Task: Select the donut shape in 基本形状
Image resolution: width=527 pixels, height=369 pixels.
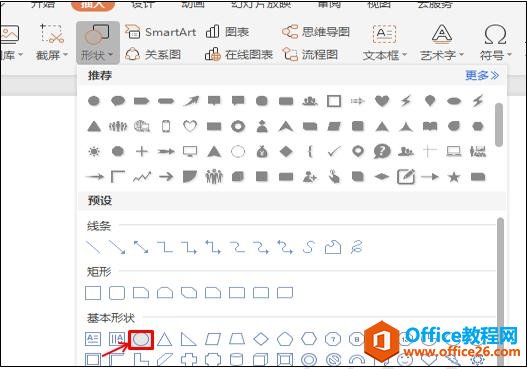Action: [x=309, y=359]
